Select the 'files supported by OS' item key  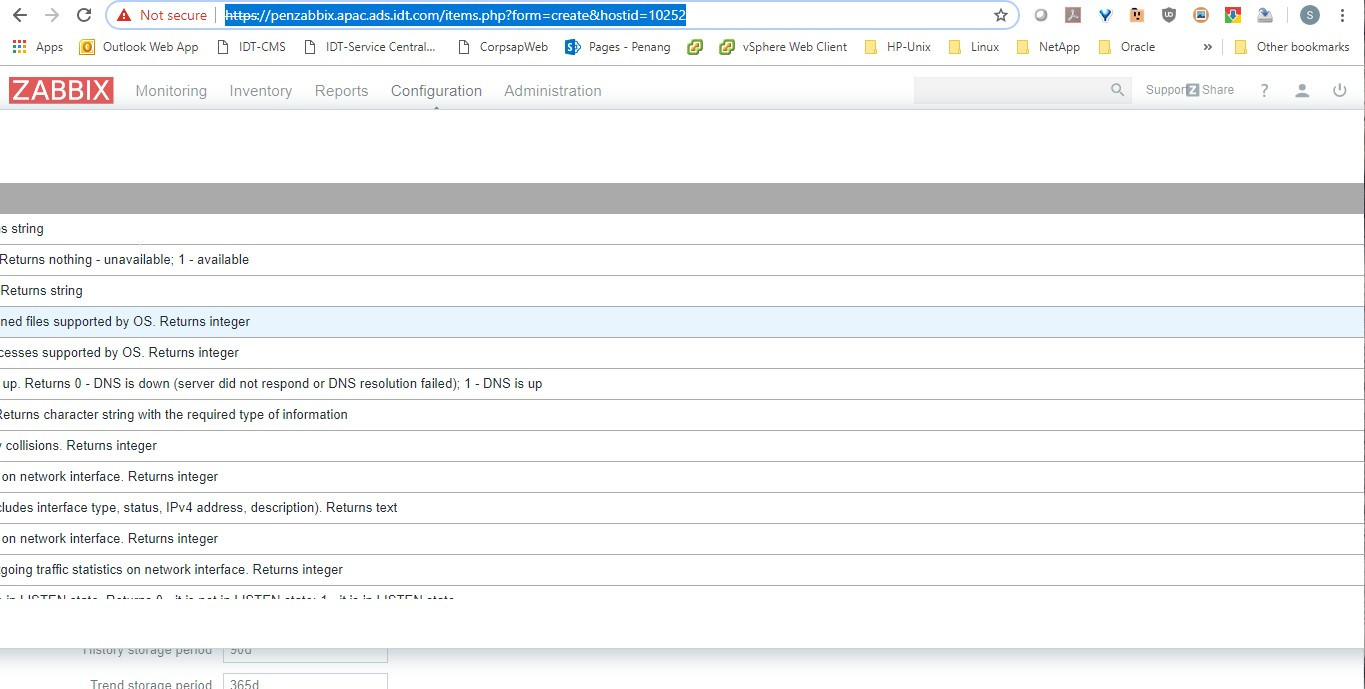125,322
